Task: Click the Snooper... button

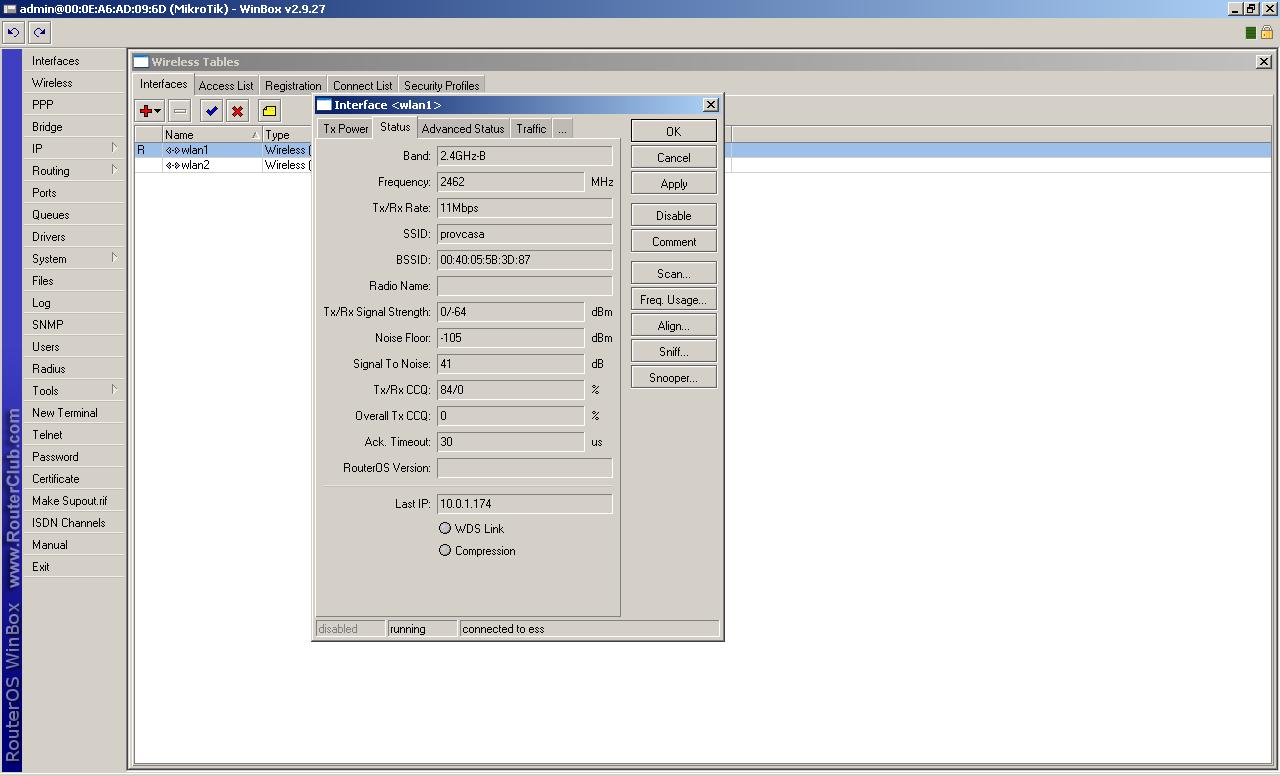Action: [x=674, y=377]
